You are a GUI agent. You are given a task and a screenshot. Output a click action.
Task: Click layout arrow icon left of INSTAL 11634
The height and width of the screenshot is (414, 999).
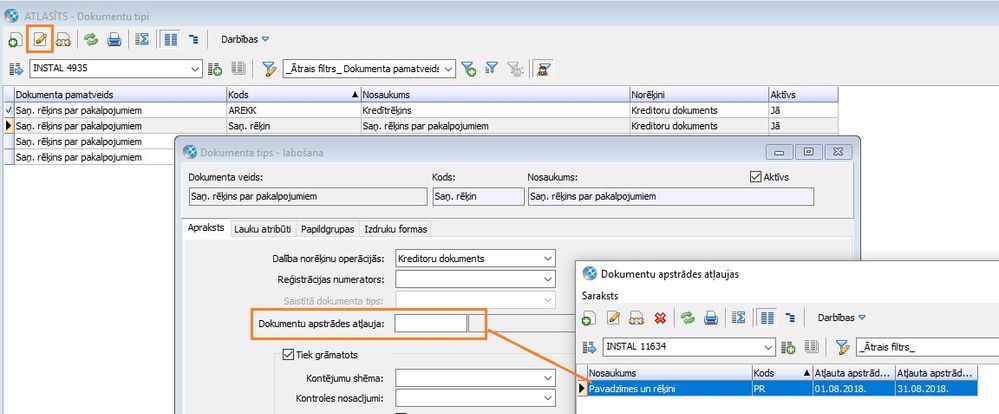point(589,347)
